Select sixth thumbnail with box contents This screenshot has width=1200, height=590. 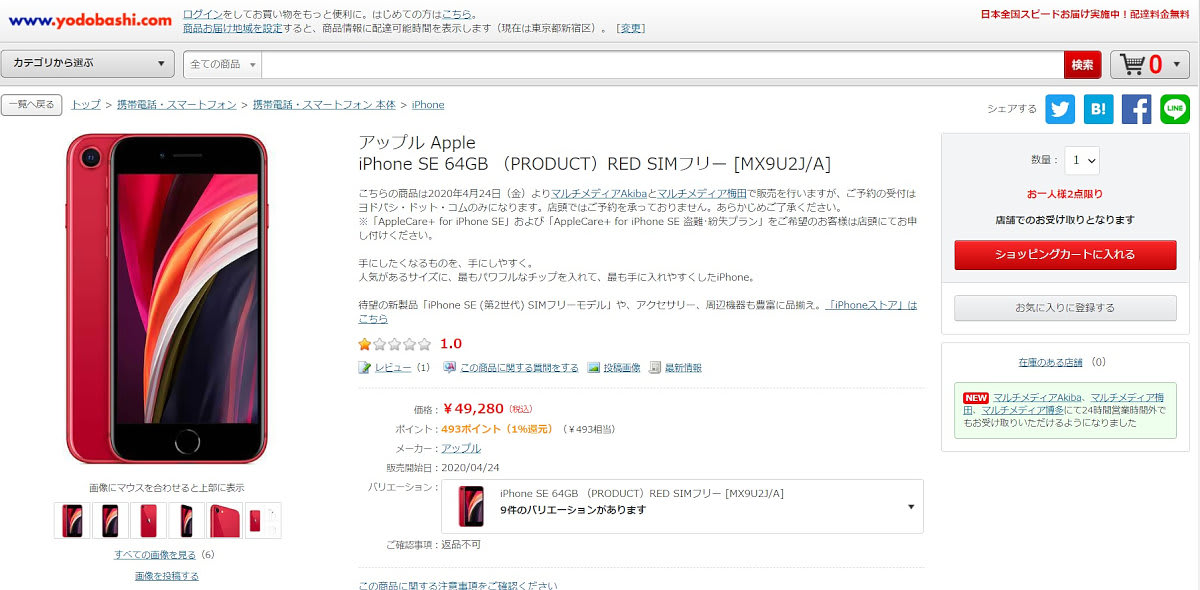[x=262, y=520]
